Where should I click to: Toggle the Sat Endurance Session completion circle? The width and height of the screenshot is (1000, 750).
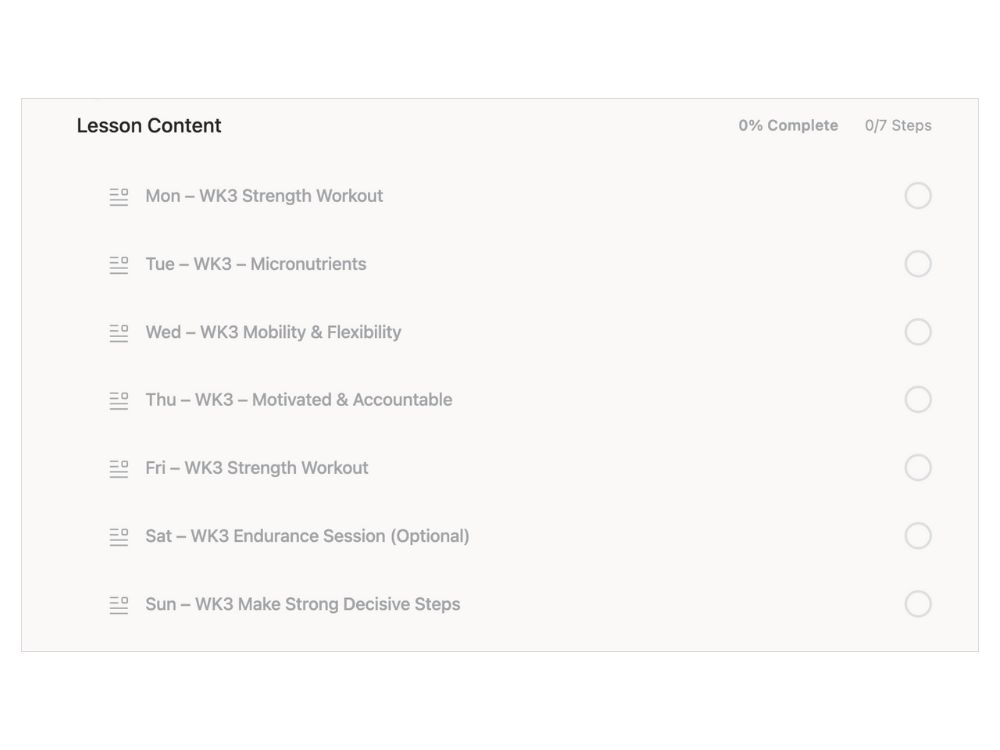(x=918, y=536)
